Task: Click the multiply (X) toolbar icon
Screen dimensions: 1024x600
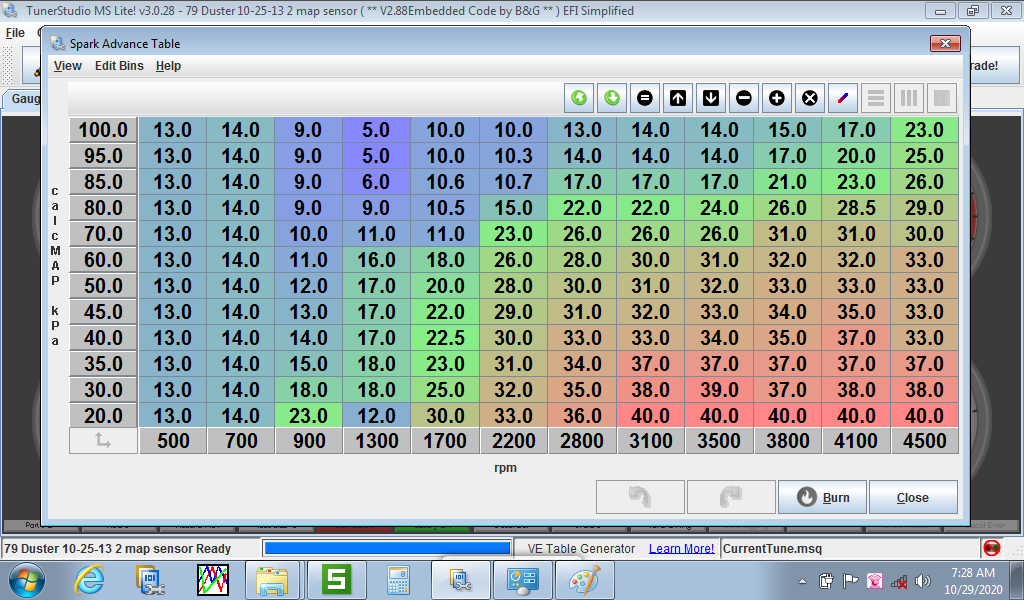Action: pyautogui.click(x=810, y=98)
